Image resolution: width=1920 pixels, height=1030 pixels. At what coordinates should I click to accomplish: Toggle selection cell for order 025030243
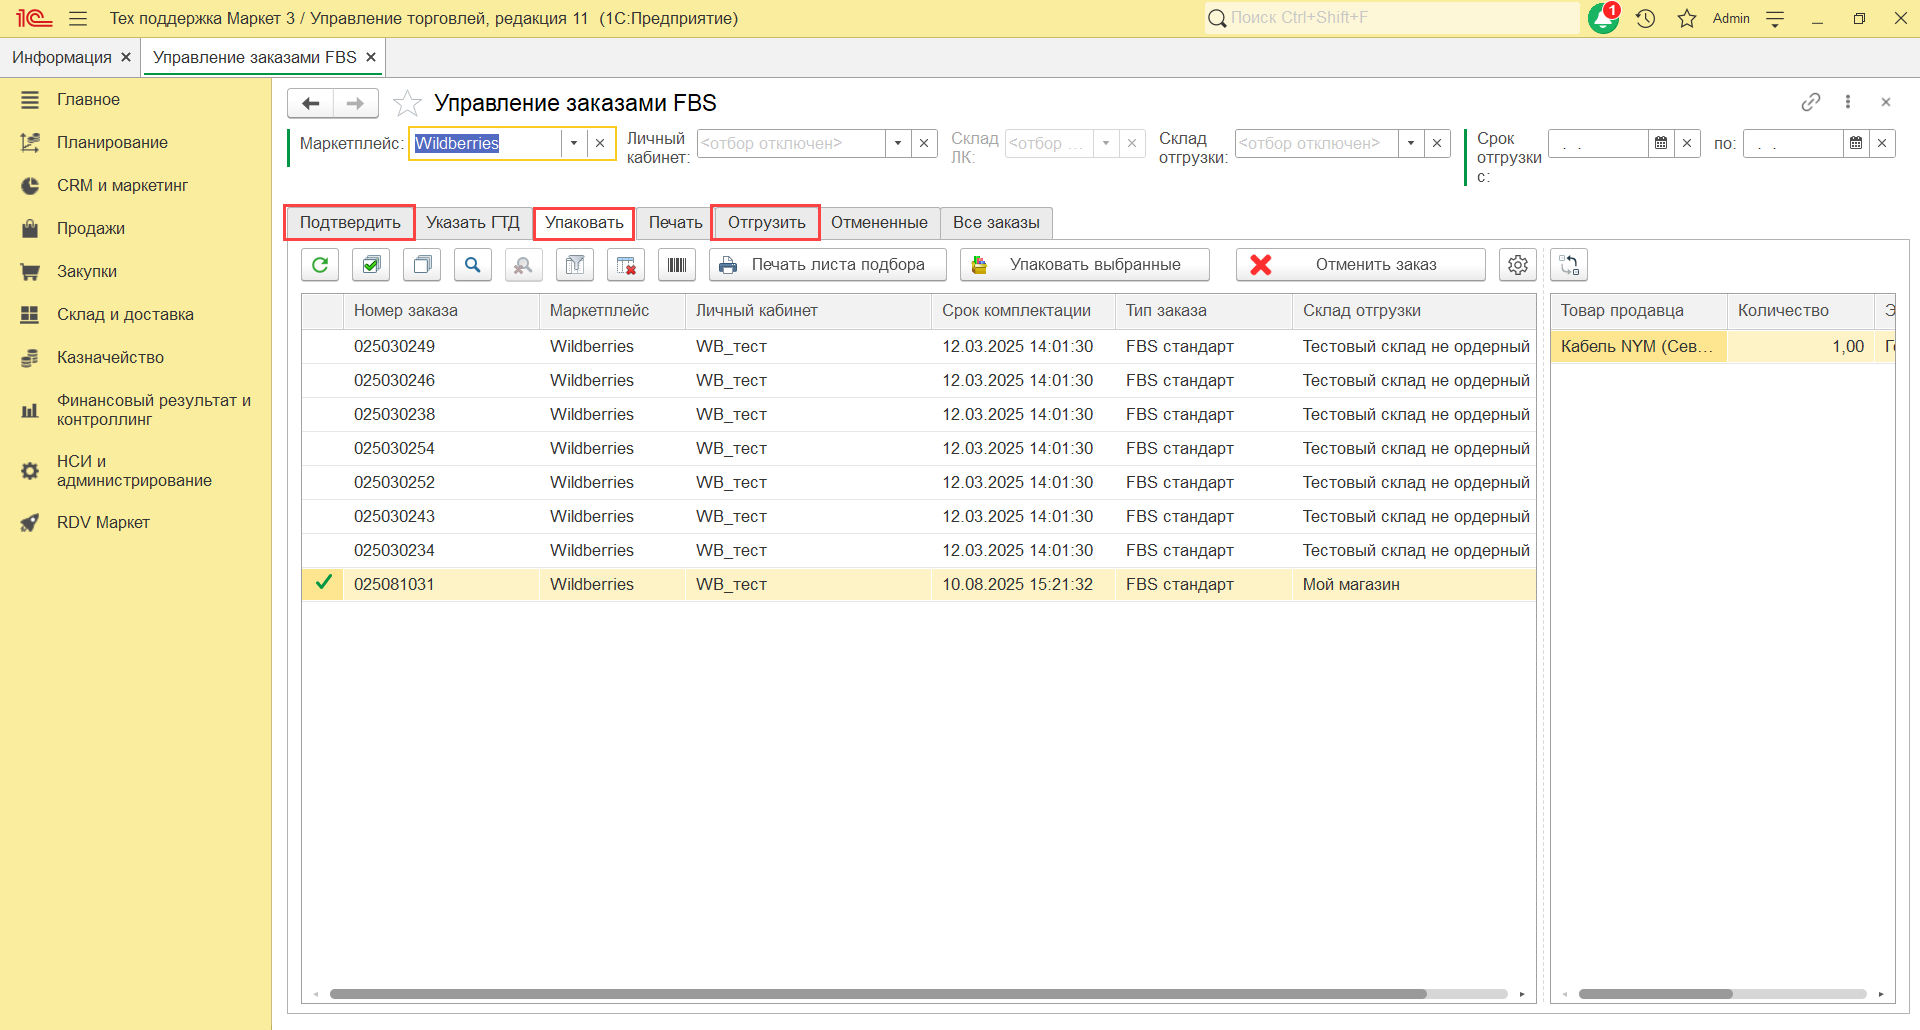click(323, 517)
